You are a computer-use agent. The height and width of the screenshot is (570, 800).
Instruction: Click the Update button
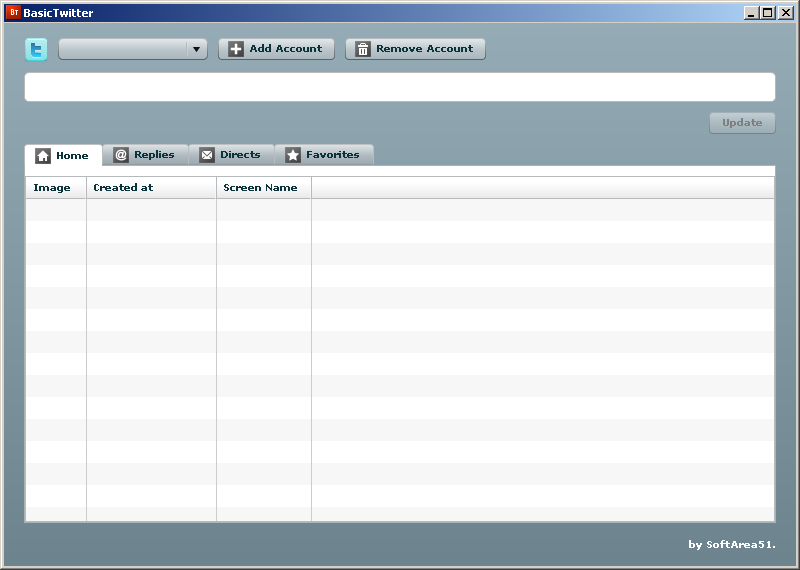point(742,123)
